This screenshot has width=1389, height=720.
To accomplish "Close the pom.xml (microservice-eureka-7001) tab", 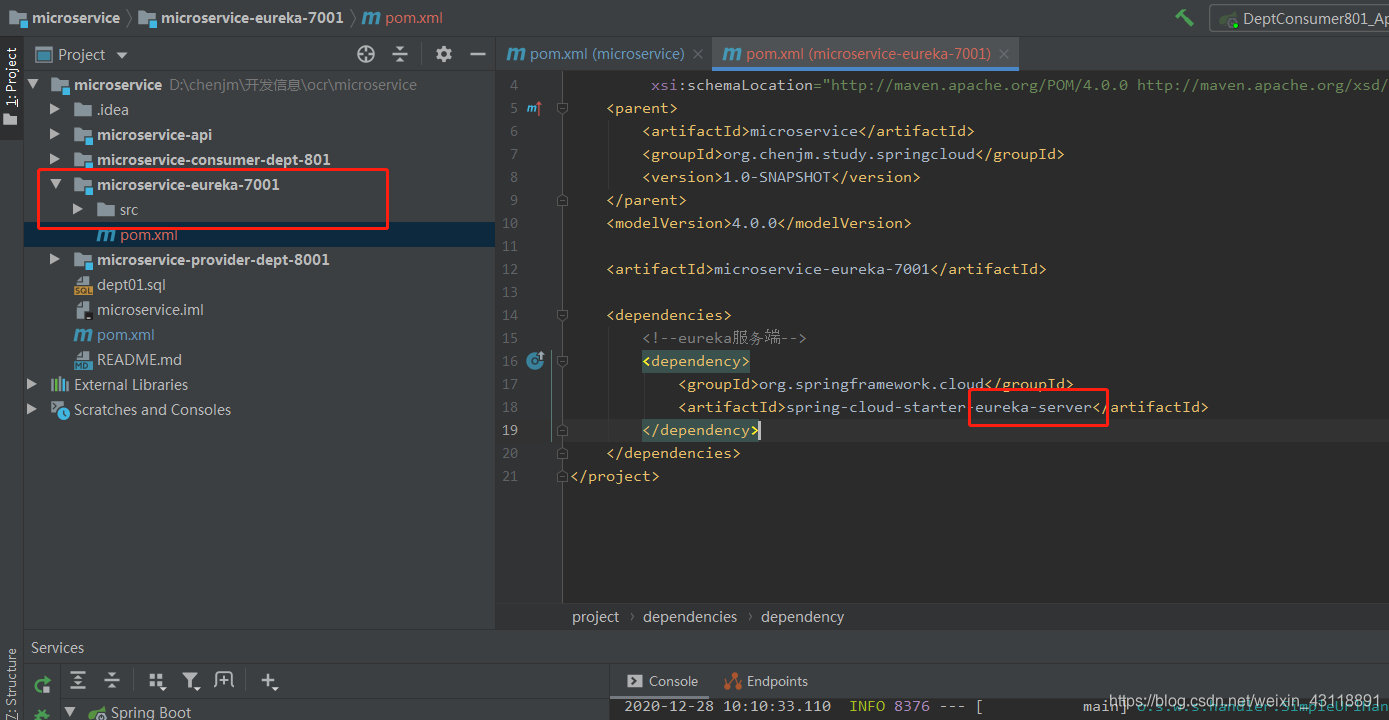I will [x=1004, y=54].
